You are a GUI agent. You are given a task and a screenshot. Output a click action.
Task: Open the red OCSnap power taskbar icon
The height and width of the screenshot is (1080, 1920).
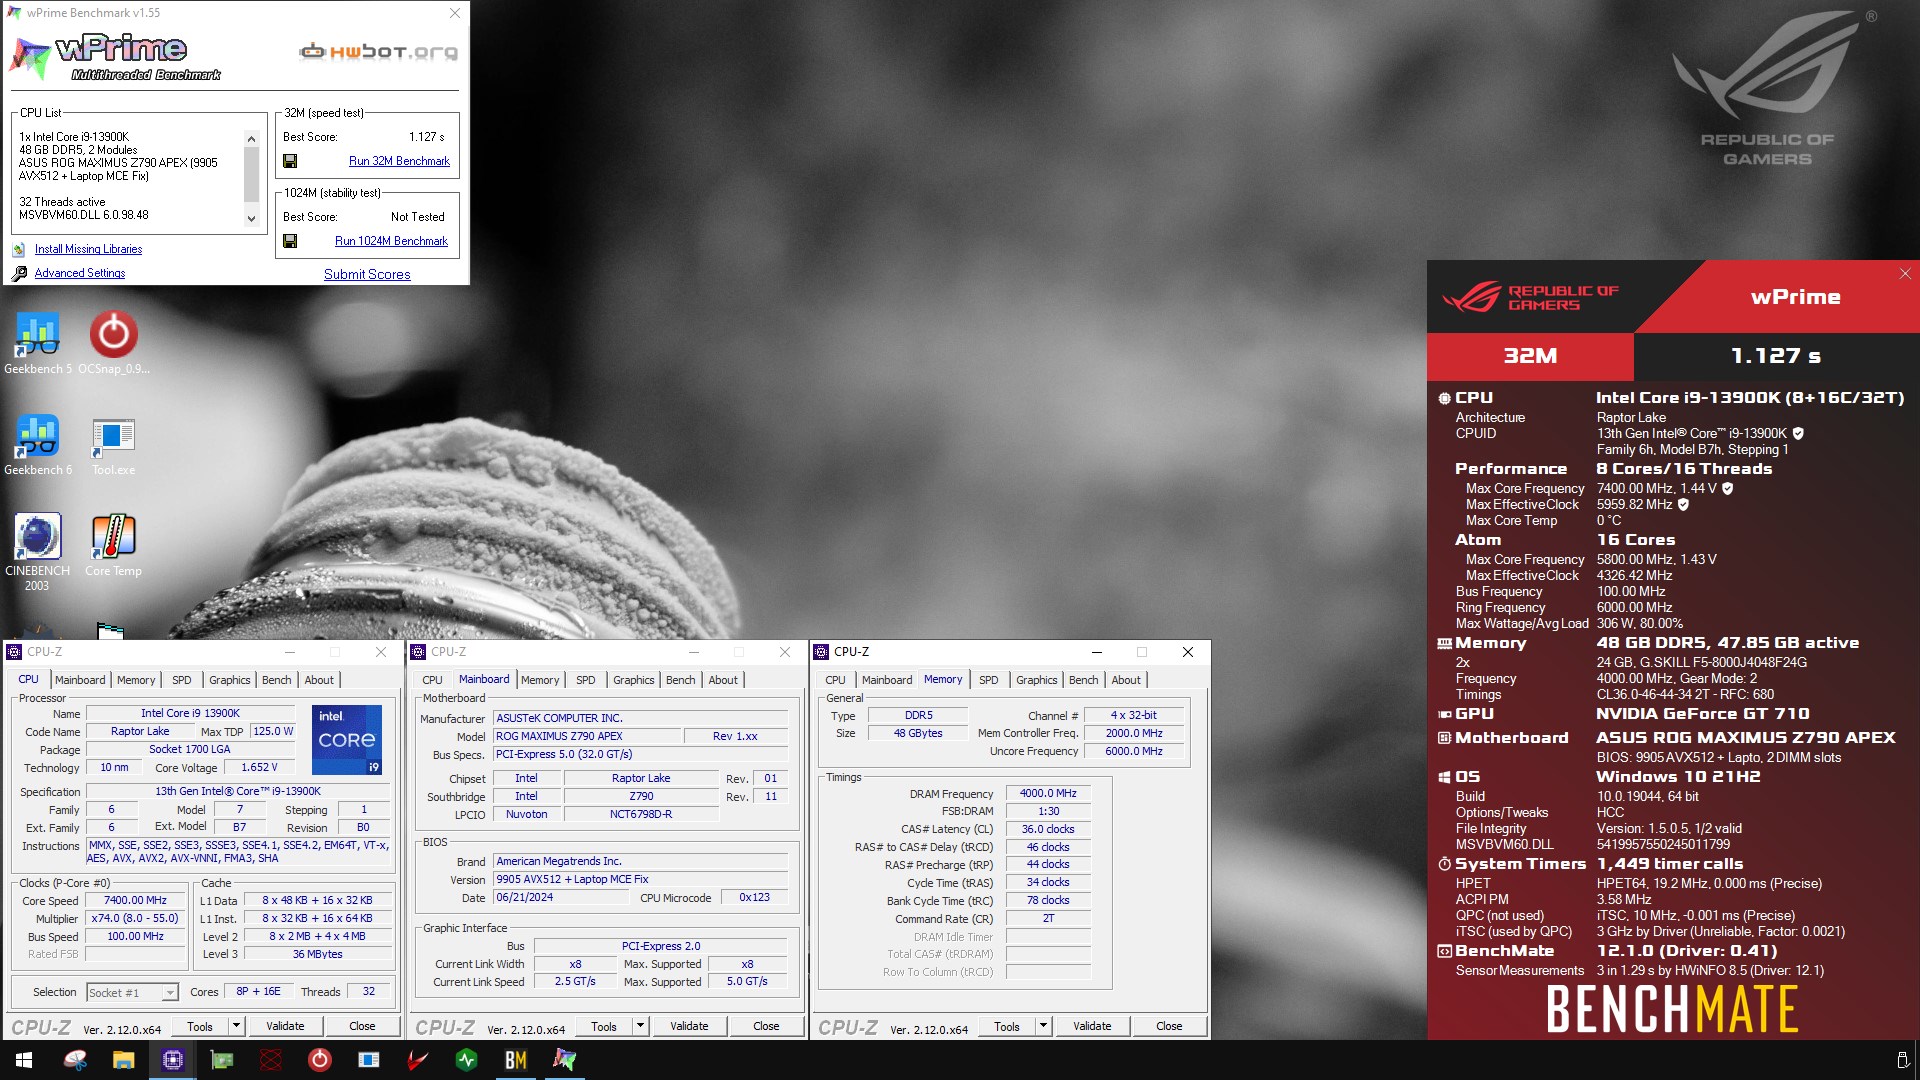point(319,1060)
